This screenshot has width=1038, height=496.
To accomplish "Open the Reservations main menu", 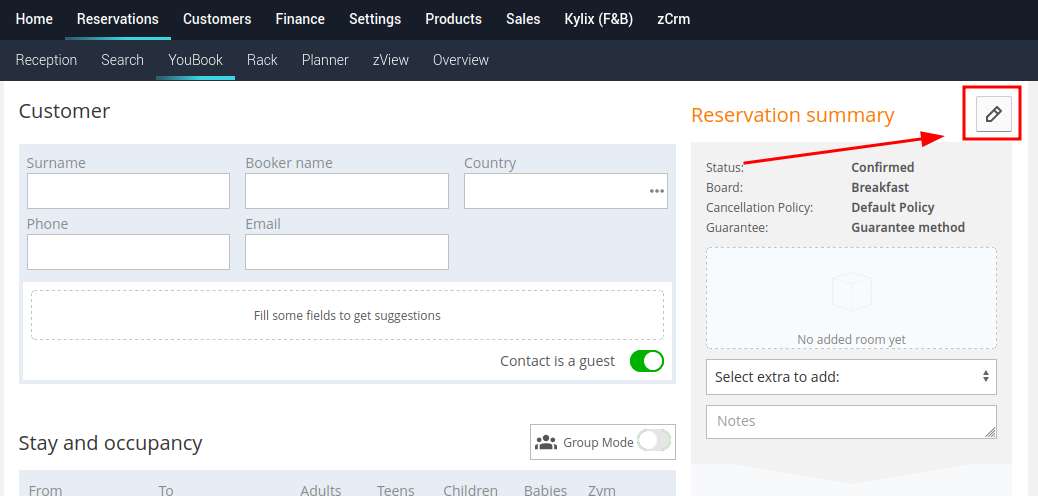I will [x=118, y=19].
